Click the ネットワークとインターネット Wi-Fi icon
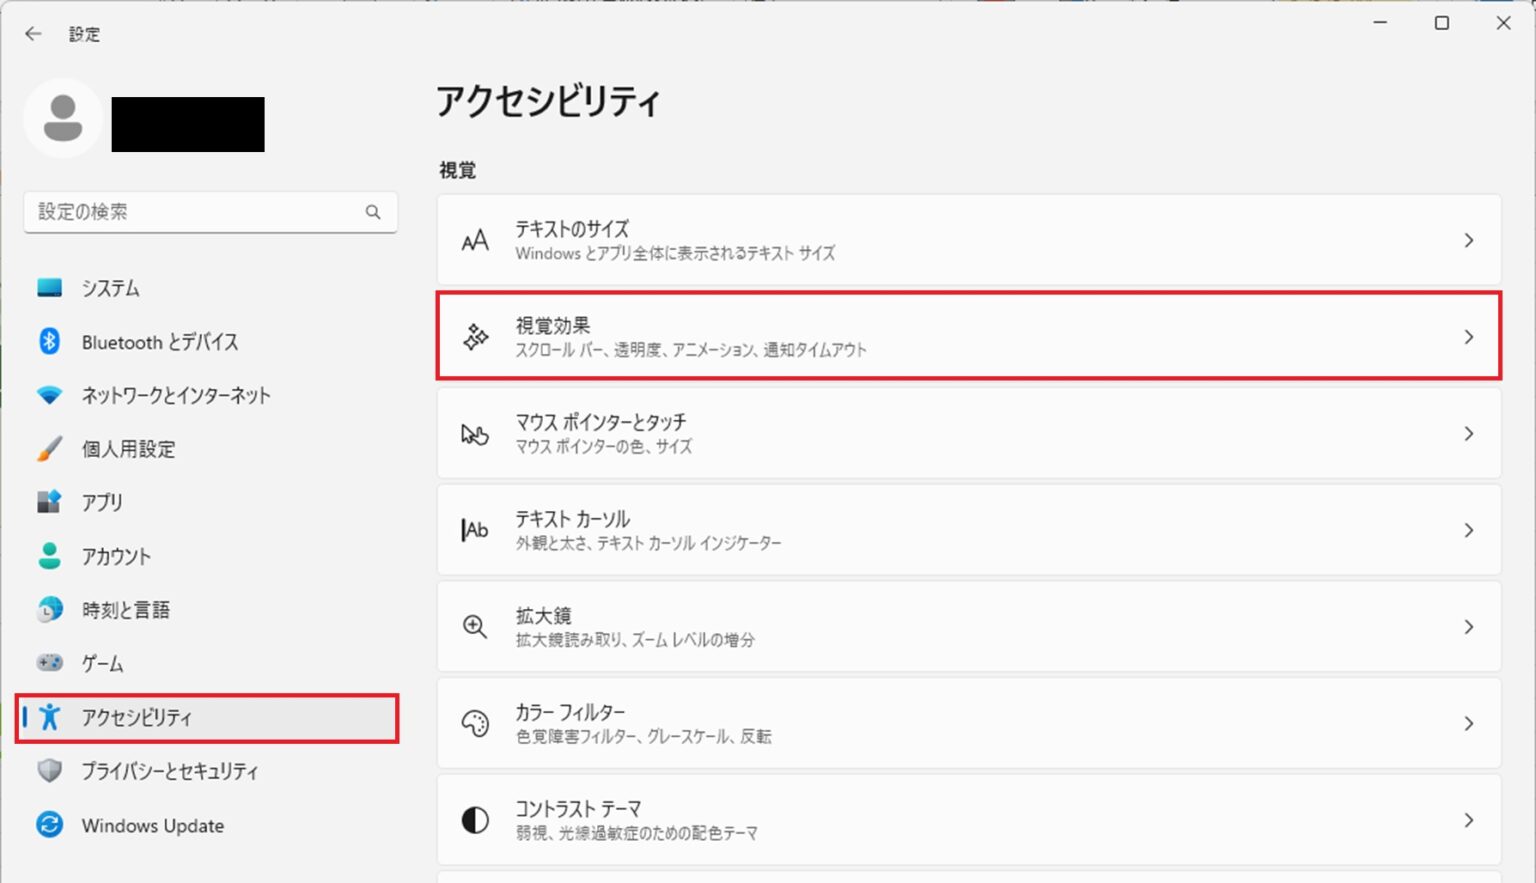This screenshot has height=883, width=1536. tap(49, 395)
